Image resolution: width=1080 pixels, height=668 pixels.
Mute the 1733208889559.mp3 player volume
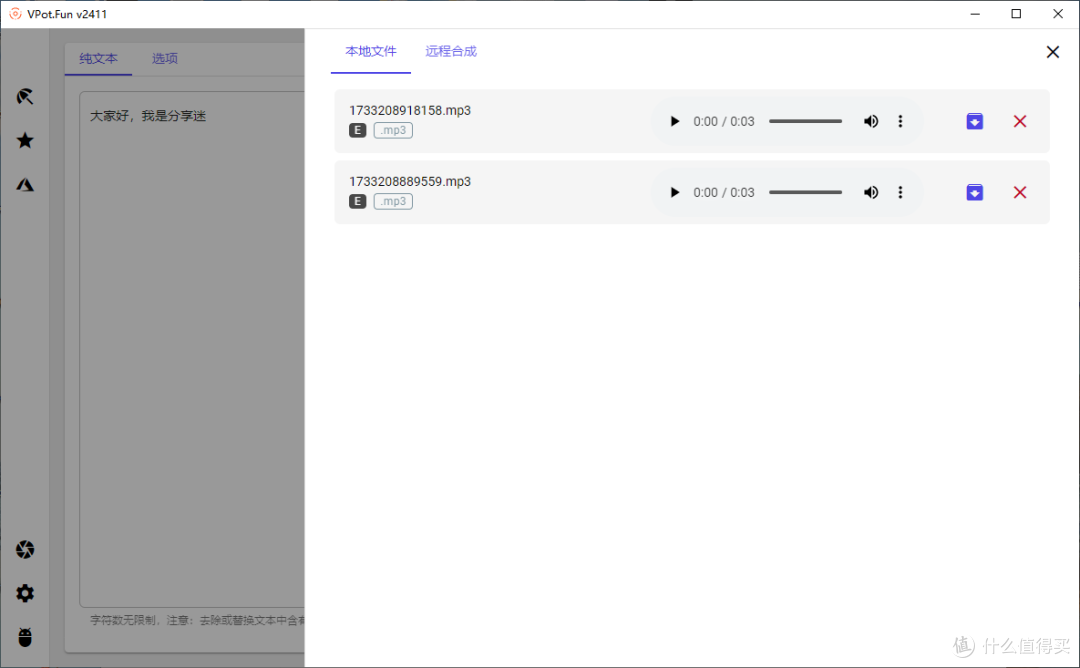click(871, 192)
